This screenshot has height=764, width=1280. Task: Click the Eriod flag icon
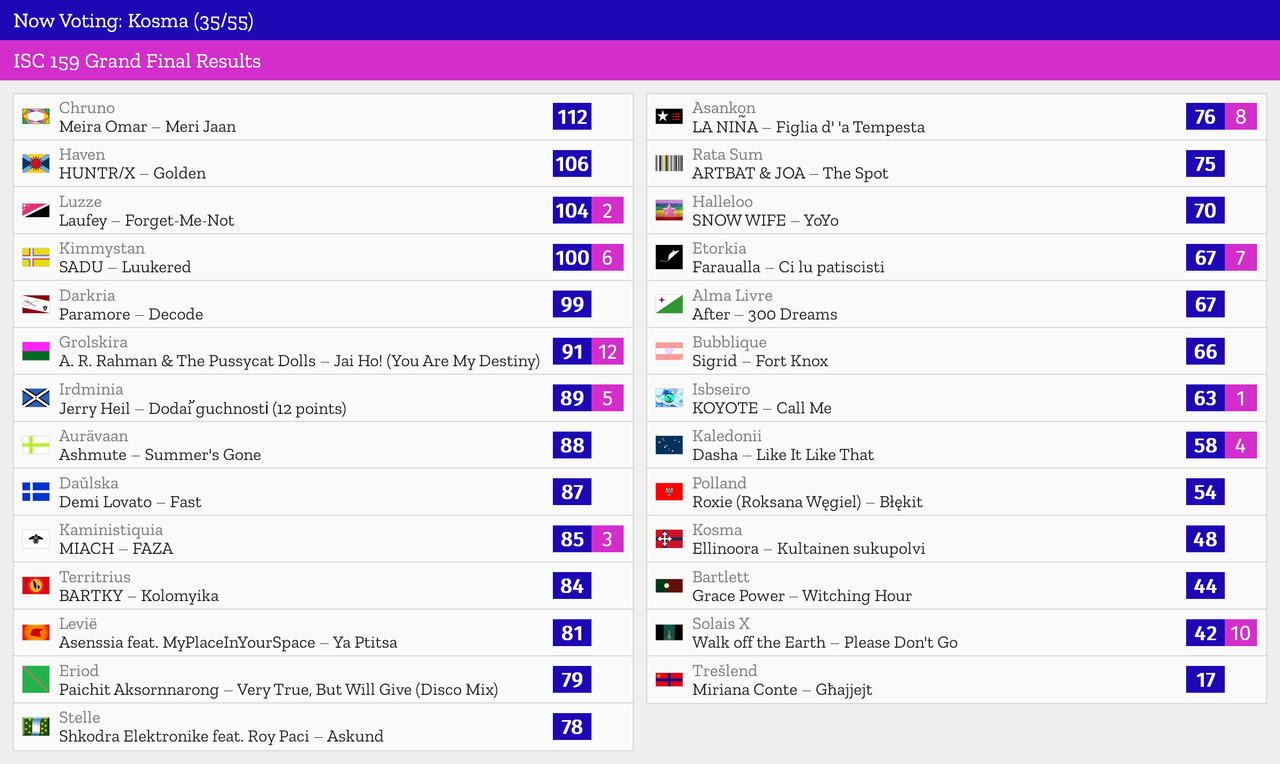[x=36, y=680]
